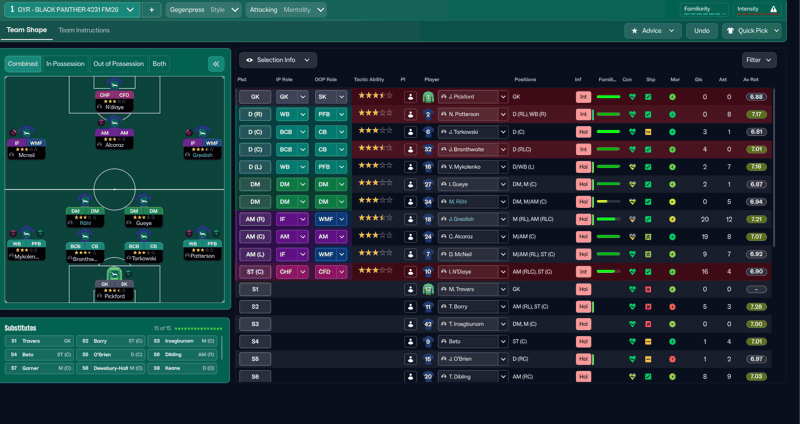
Task: Open the Advice button
Action: [653, 31]
